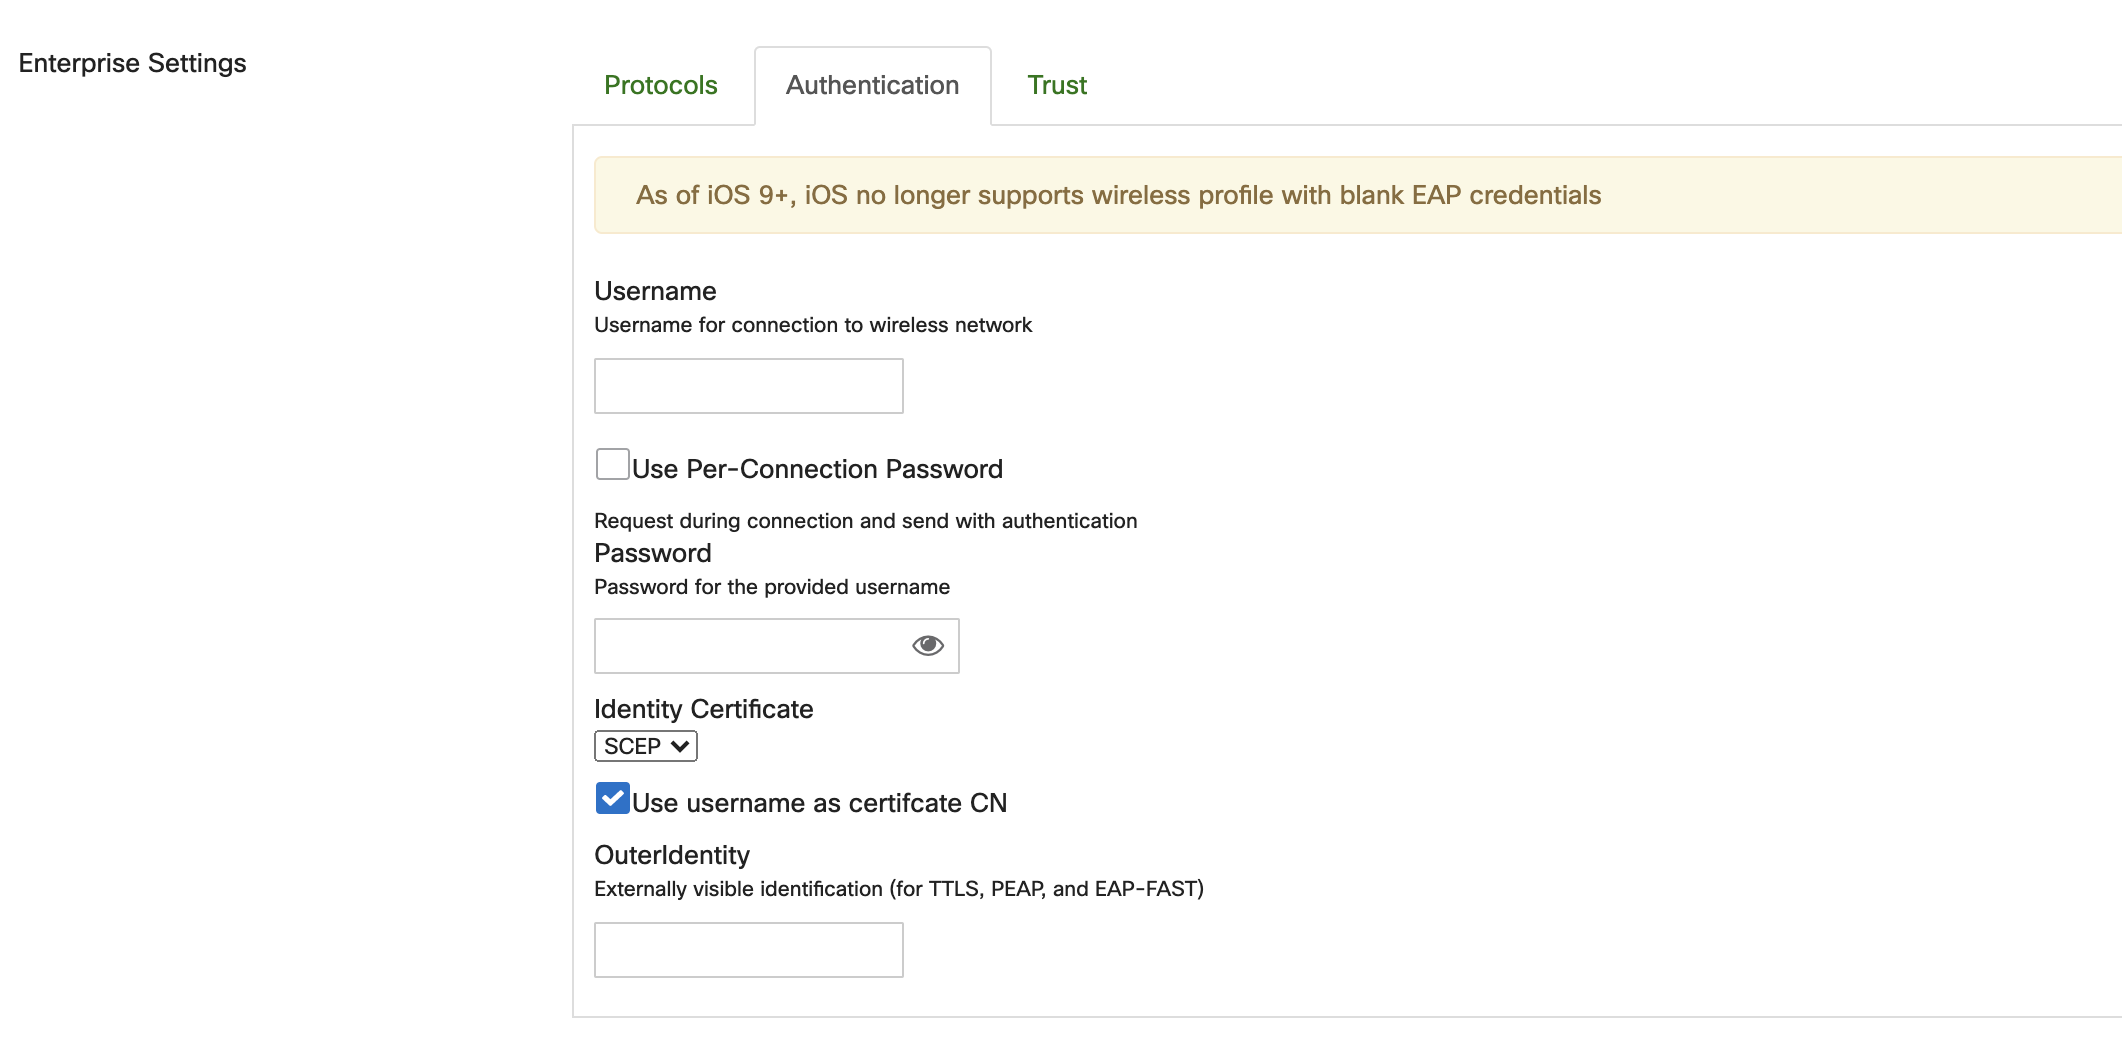Click the 'Request during connection' description text
The image size is (2122, 1038).
point(865,521)
